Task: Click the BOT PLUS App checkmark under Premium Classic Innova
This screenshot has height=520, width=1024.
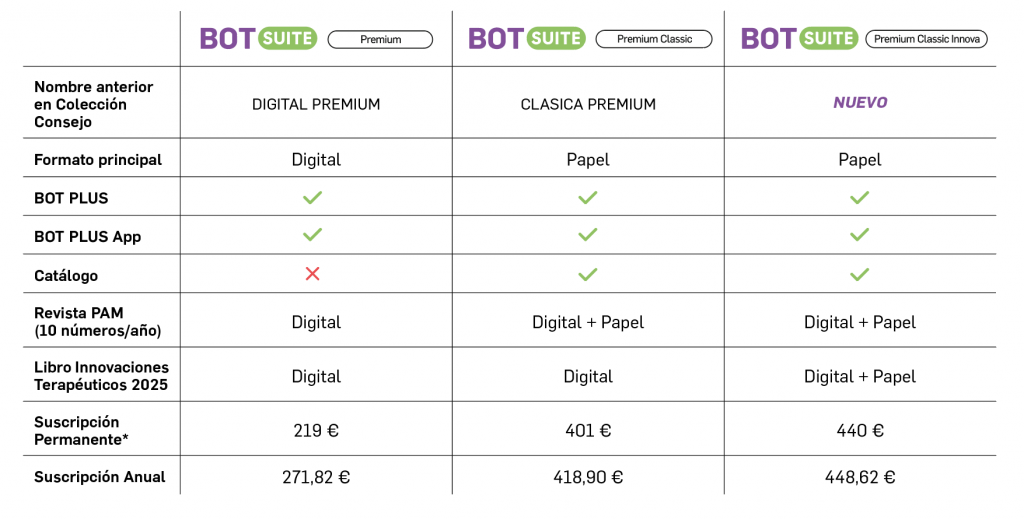Action: point(859,235)
